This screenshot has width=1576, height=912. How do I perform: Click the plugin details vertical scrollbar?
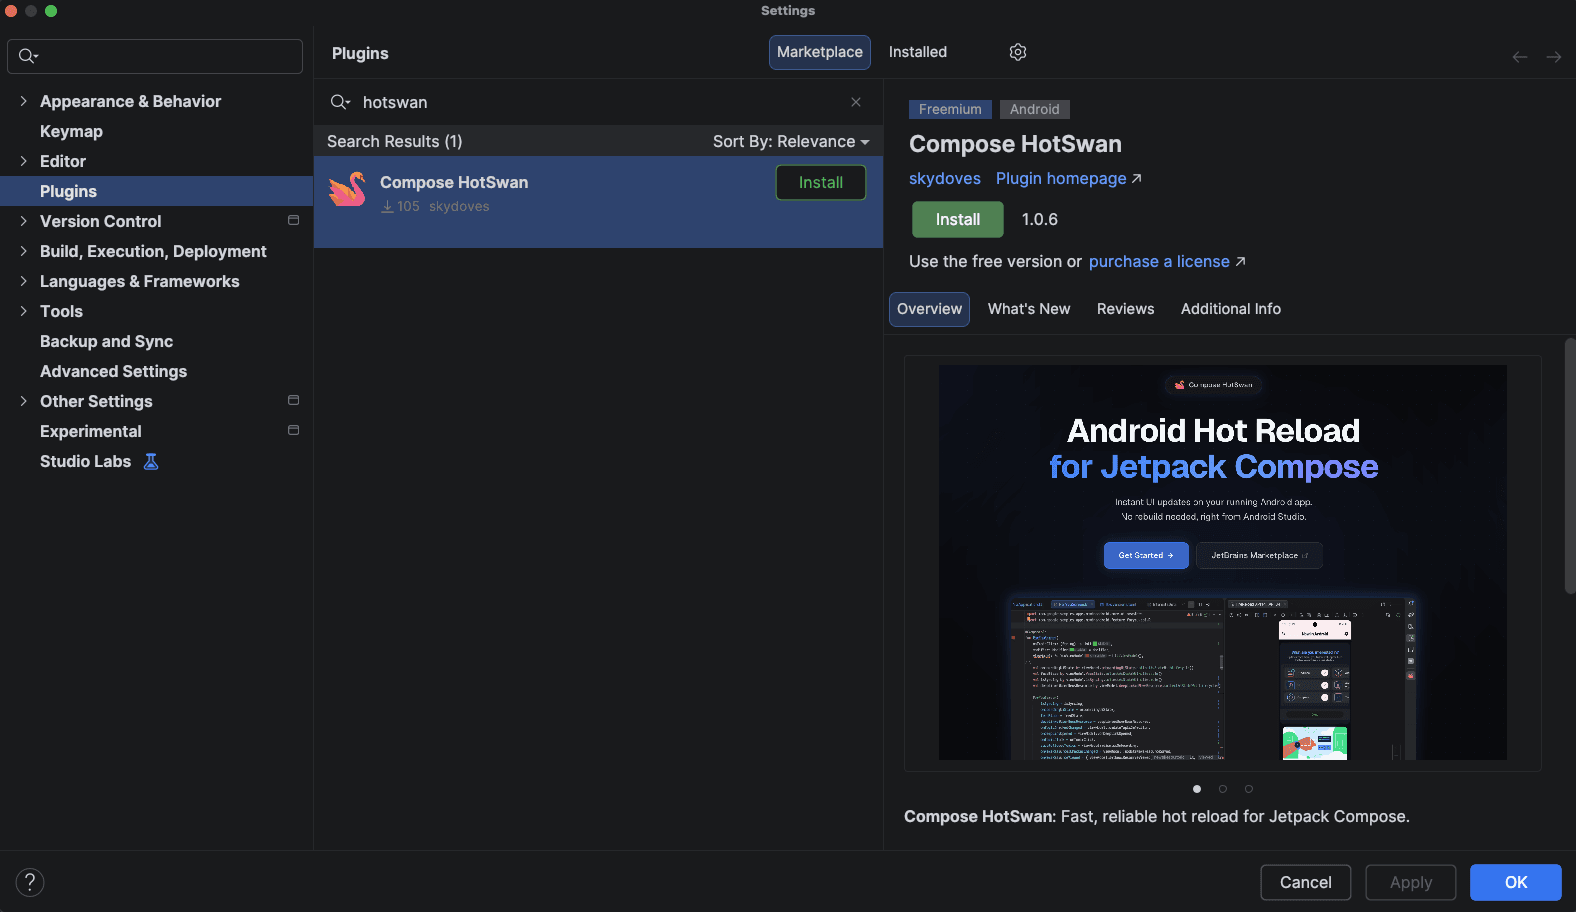coord(1570,466)
